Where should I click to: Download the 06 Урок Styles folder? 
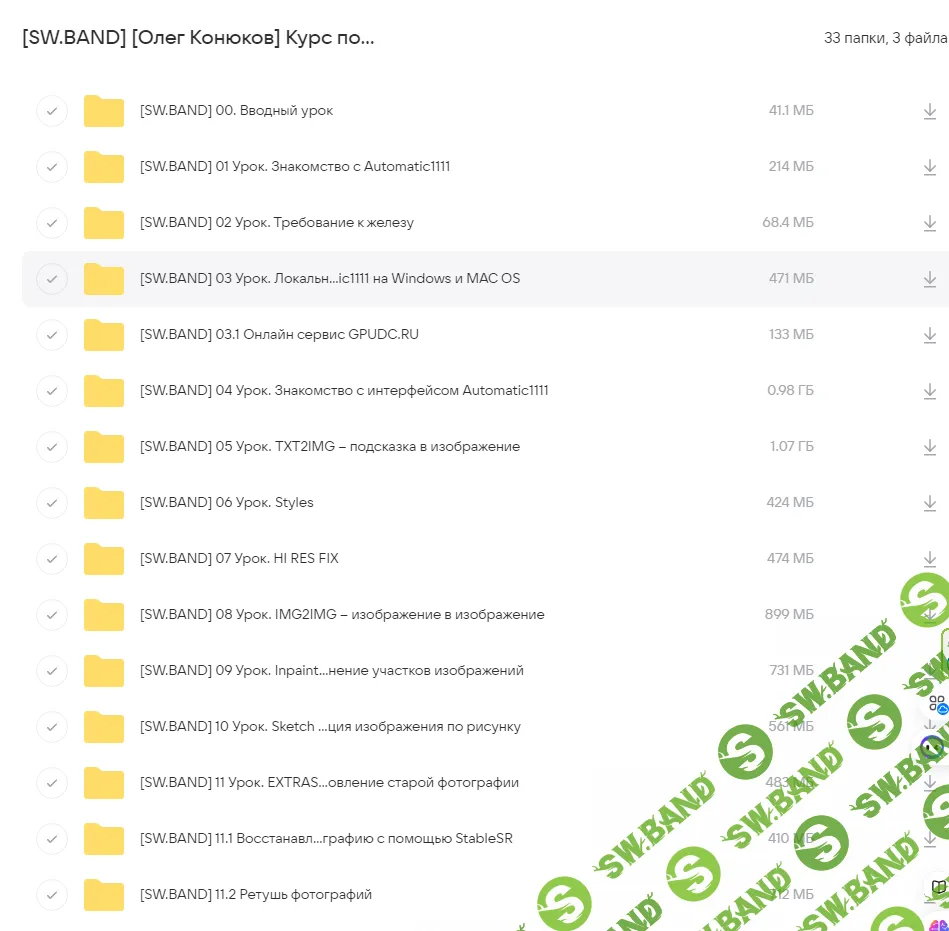929,503
